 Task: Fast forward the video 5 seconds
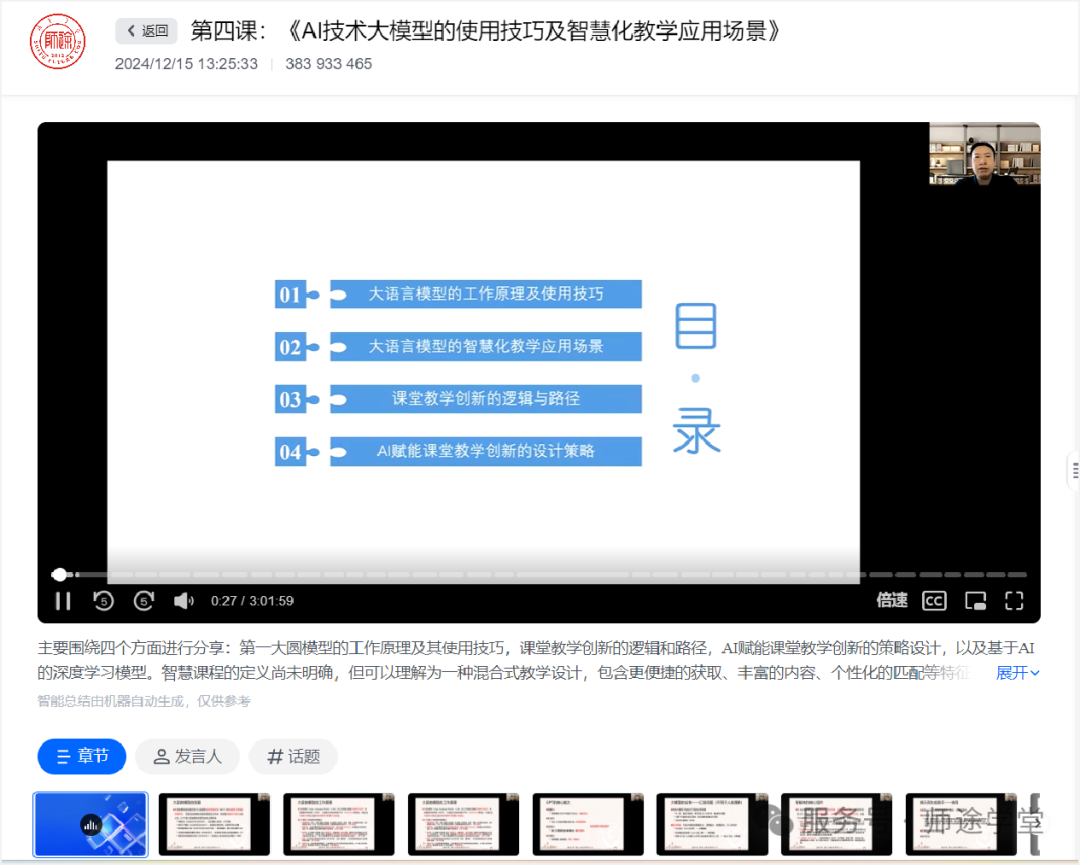click(x=143, y=600)
